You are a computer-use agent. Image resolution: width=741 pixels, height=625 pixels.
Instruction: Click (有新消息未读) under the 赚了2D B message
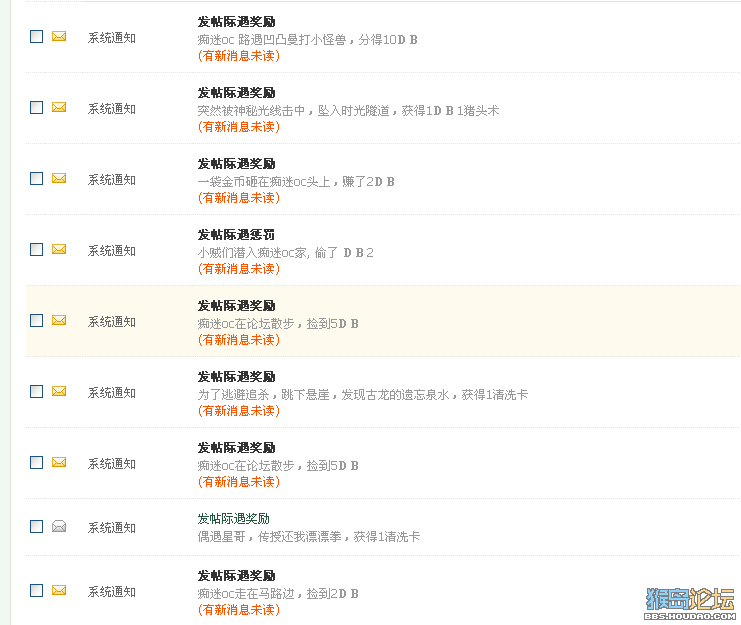(x=239, y=198)
